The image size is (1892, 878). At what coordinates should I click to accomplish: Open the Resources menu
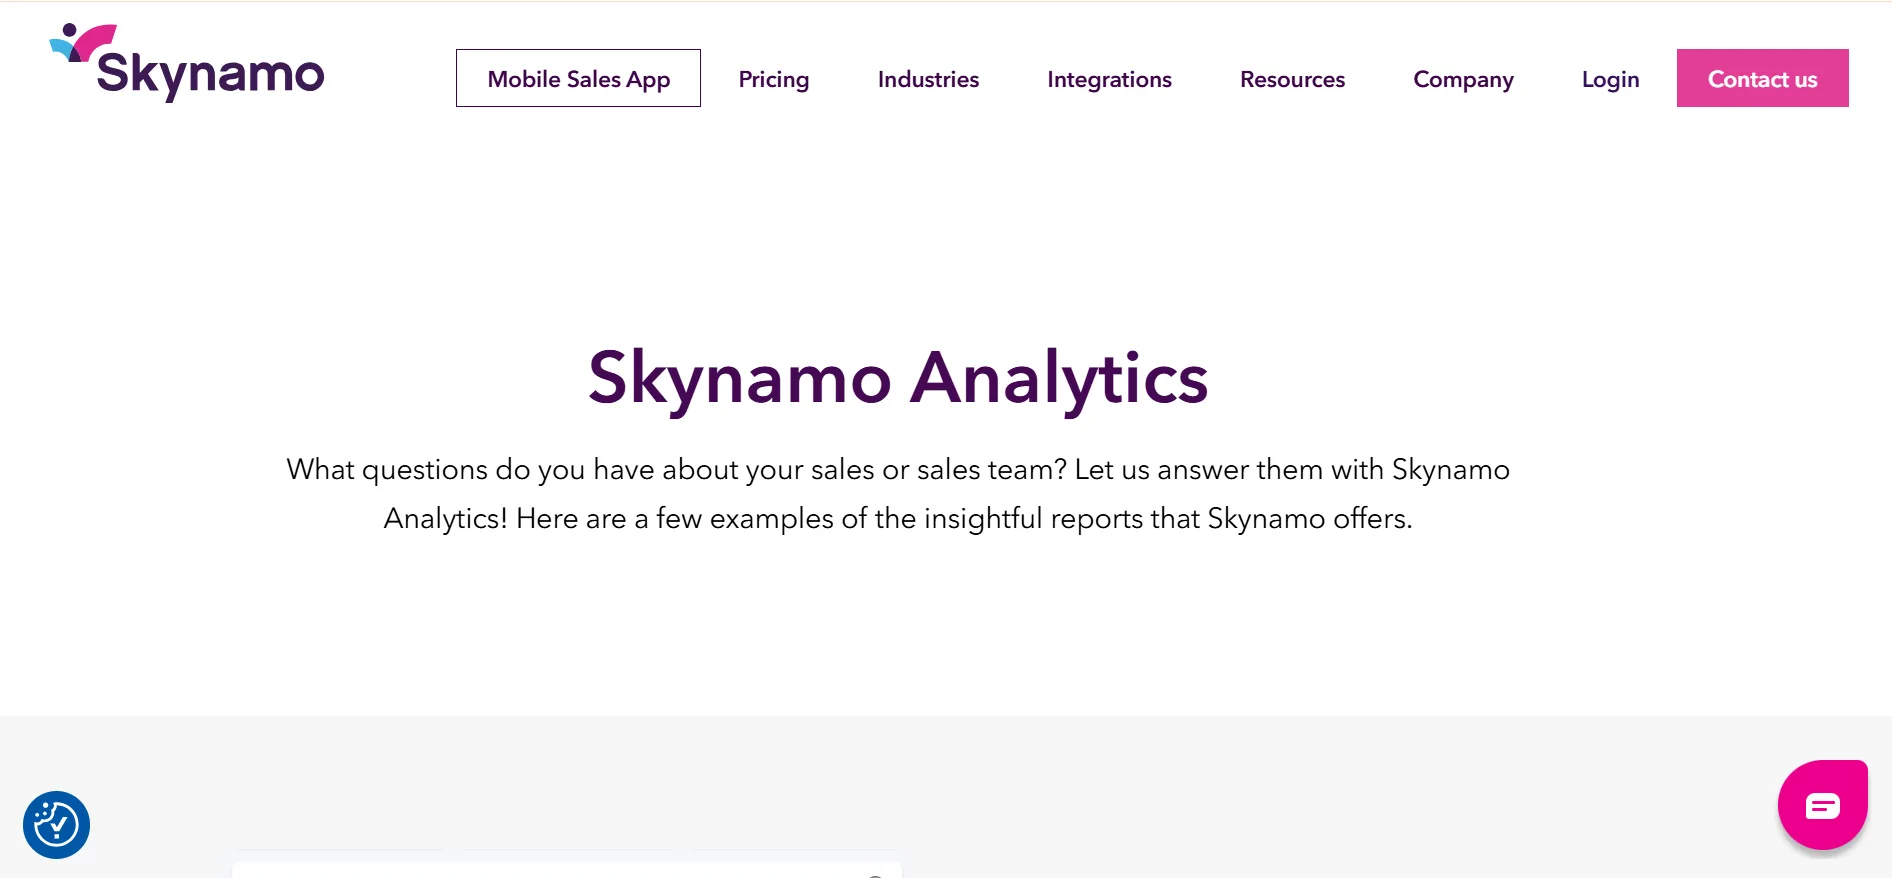click(x=1292, y=79)
